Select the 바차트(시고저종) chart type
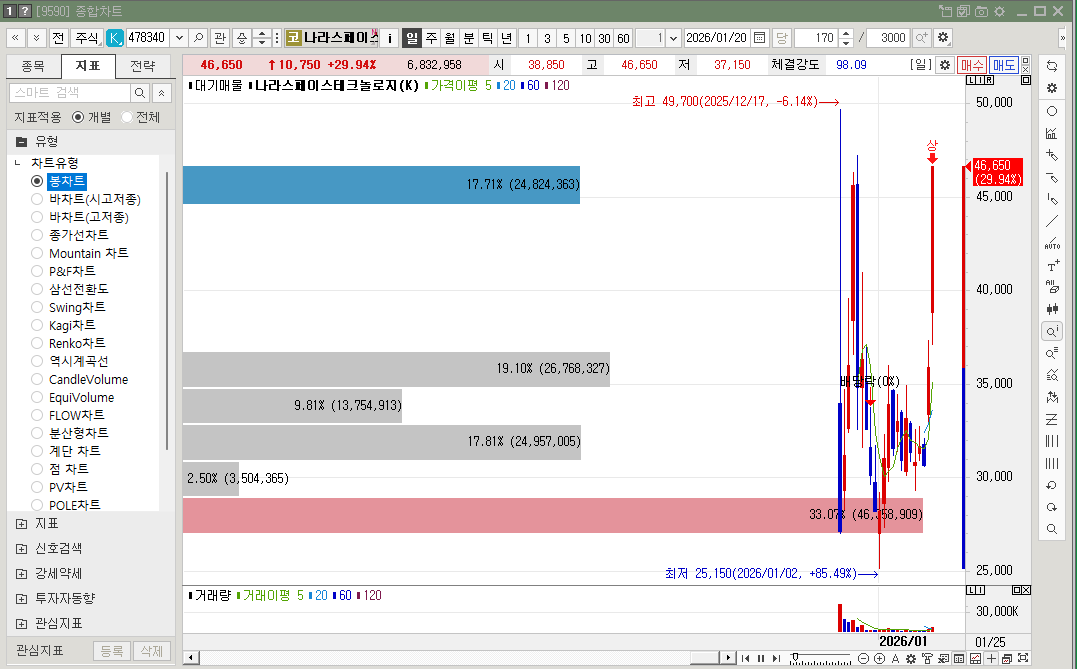 tap(37, 199)
